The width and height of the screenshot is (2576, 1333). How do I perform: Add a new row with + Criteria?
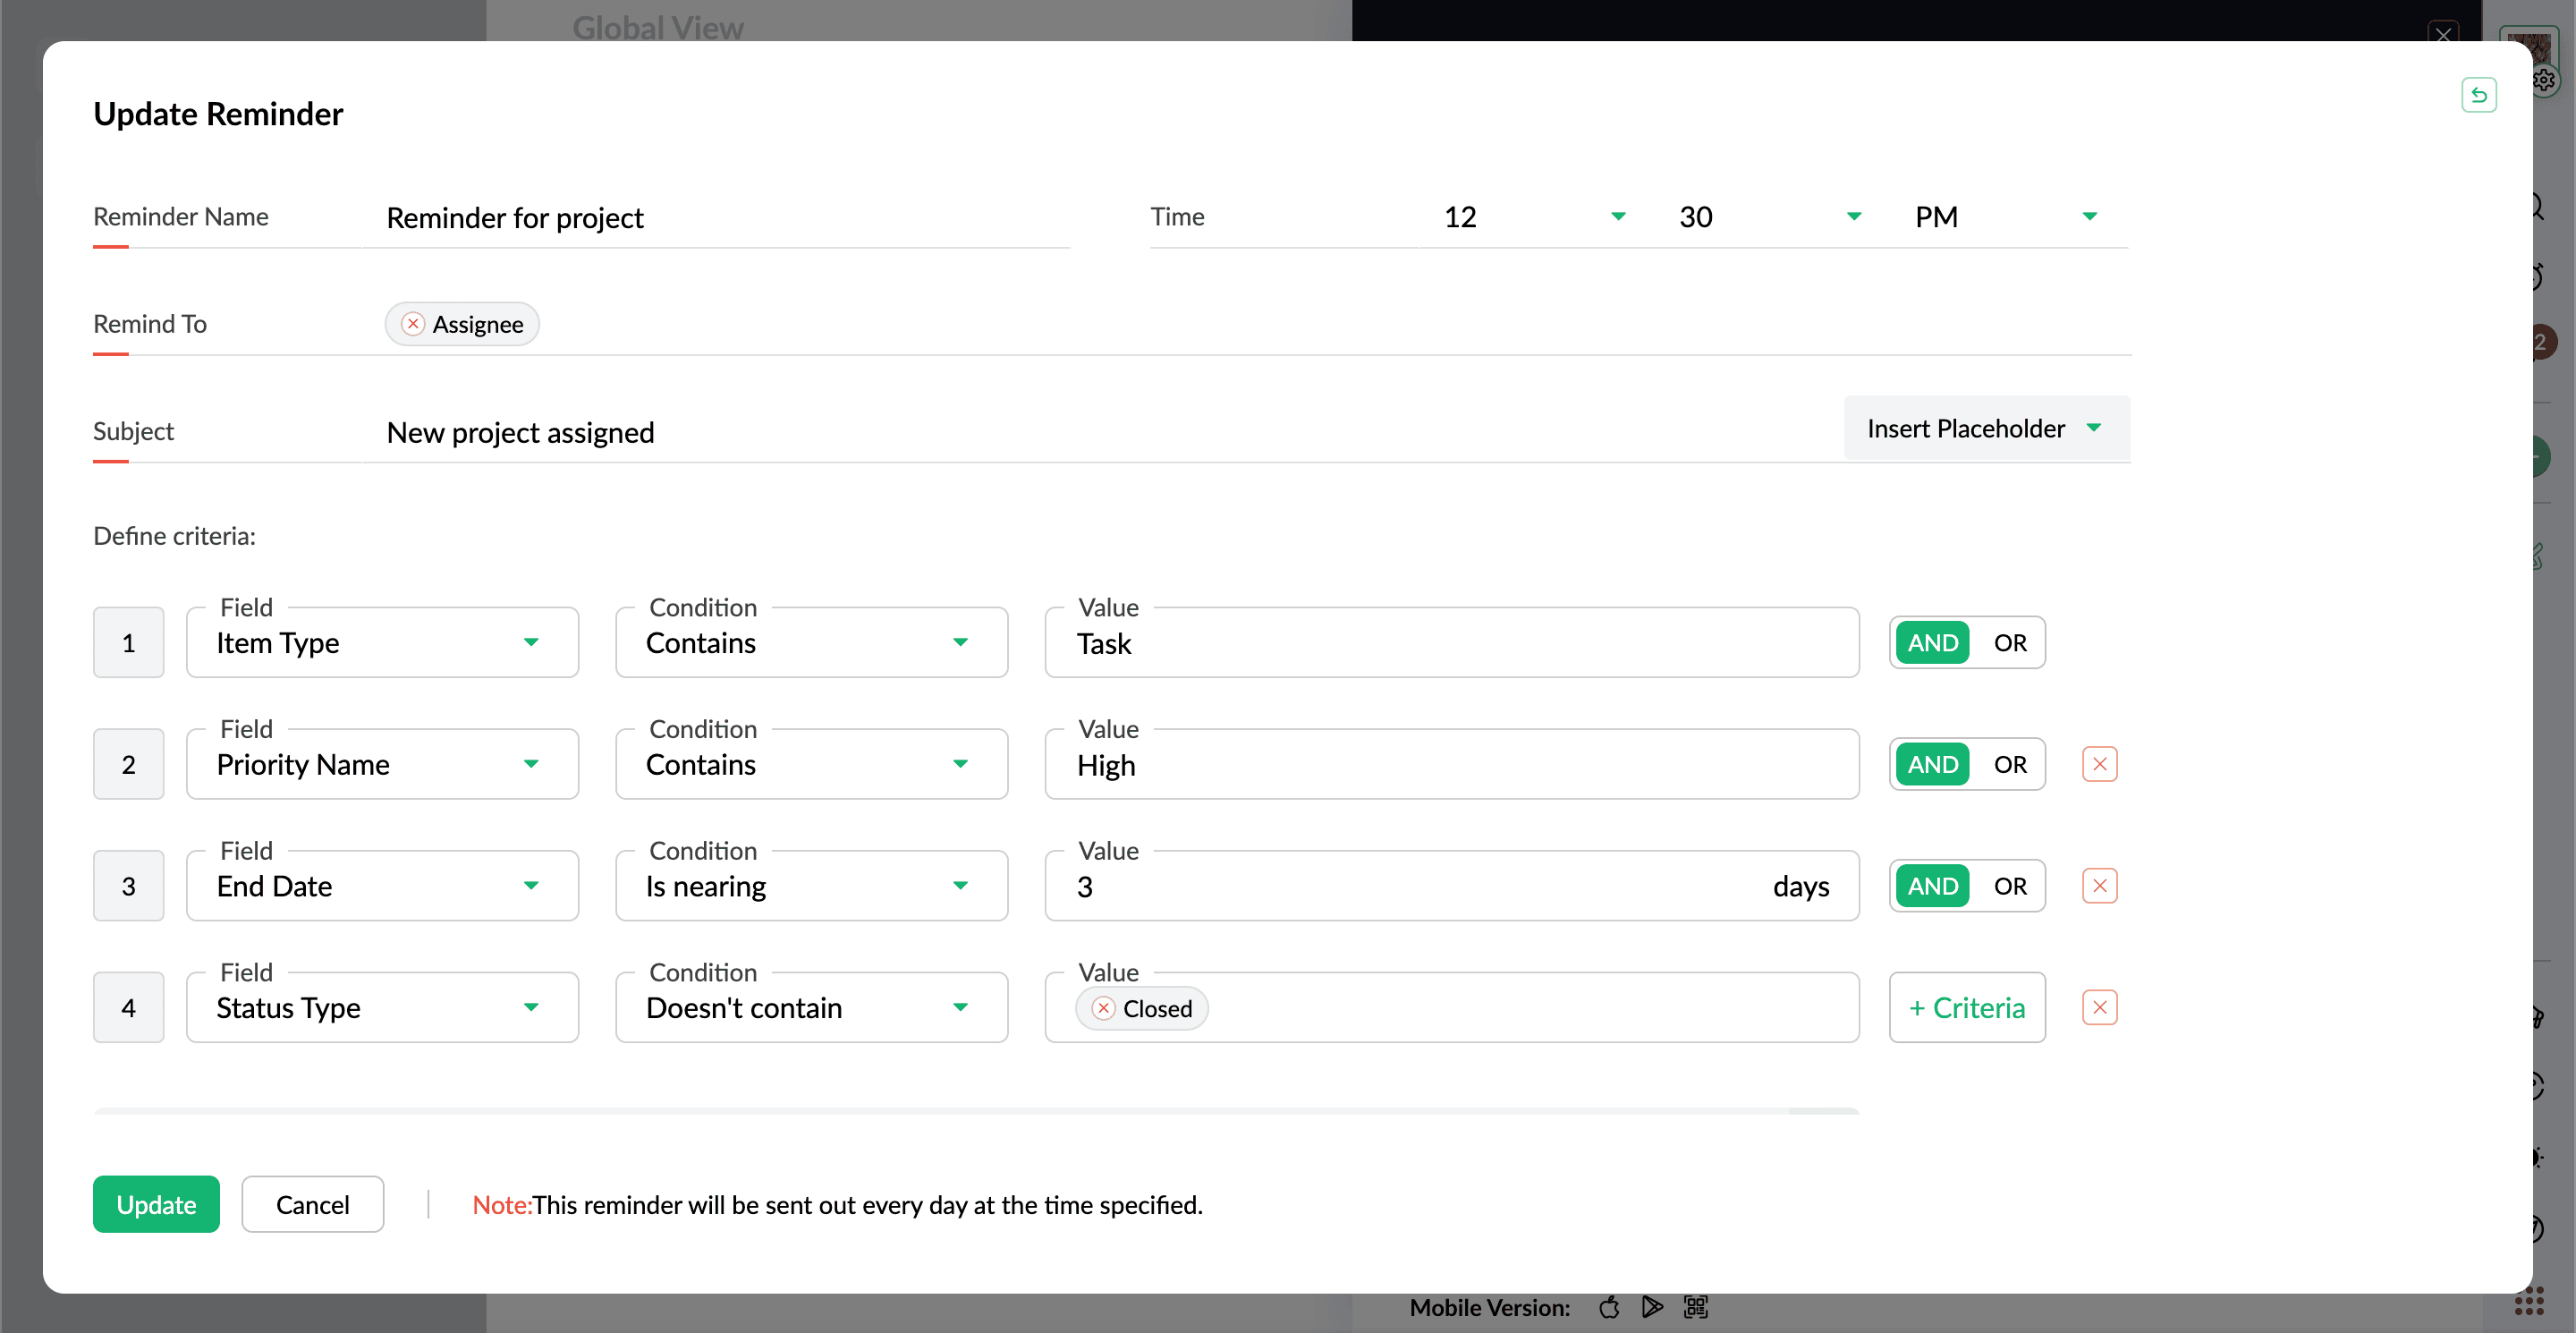[1966, 1007]
